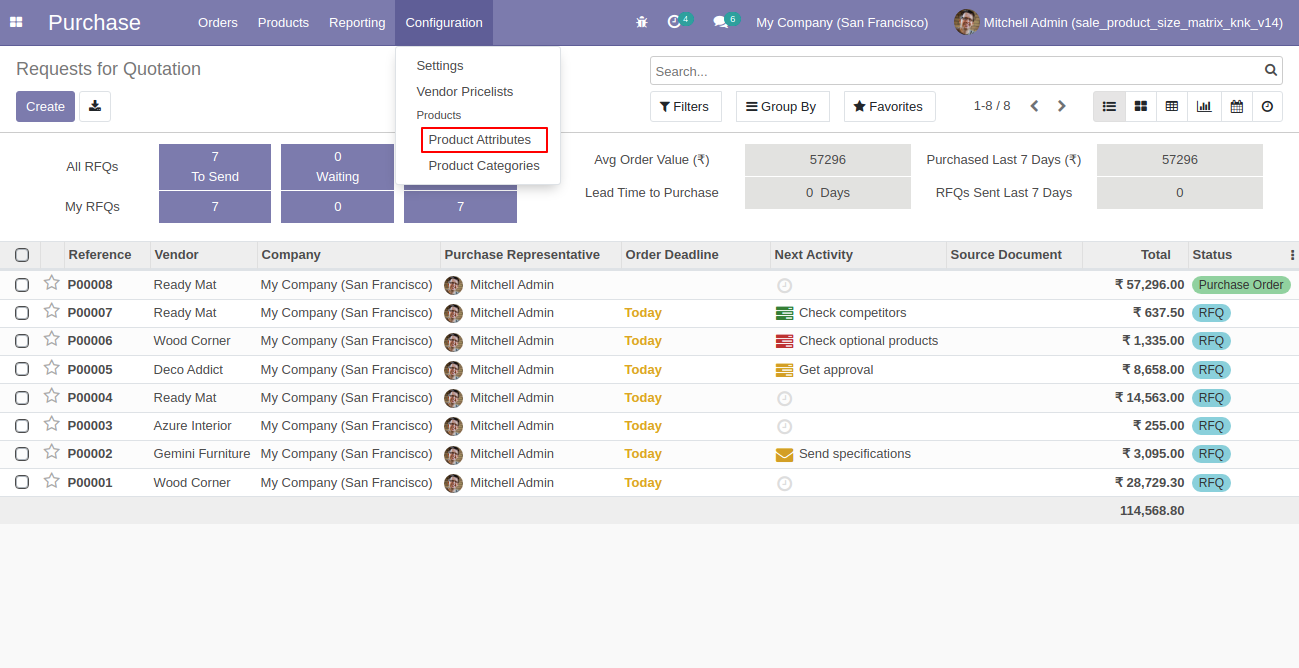Screen dimensions: 1299x668
Task: Select checkbox for P00001
Action: (22, 483)
